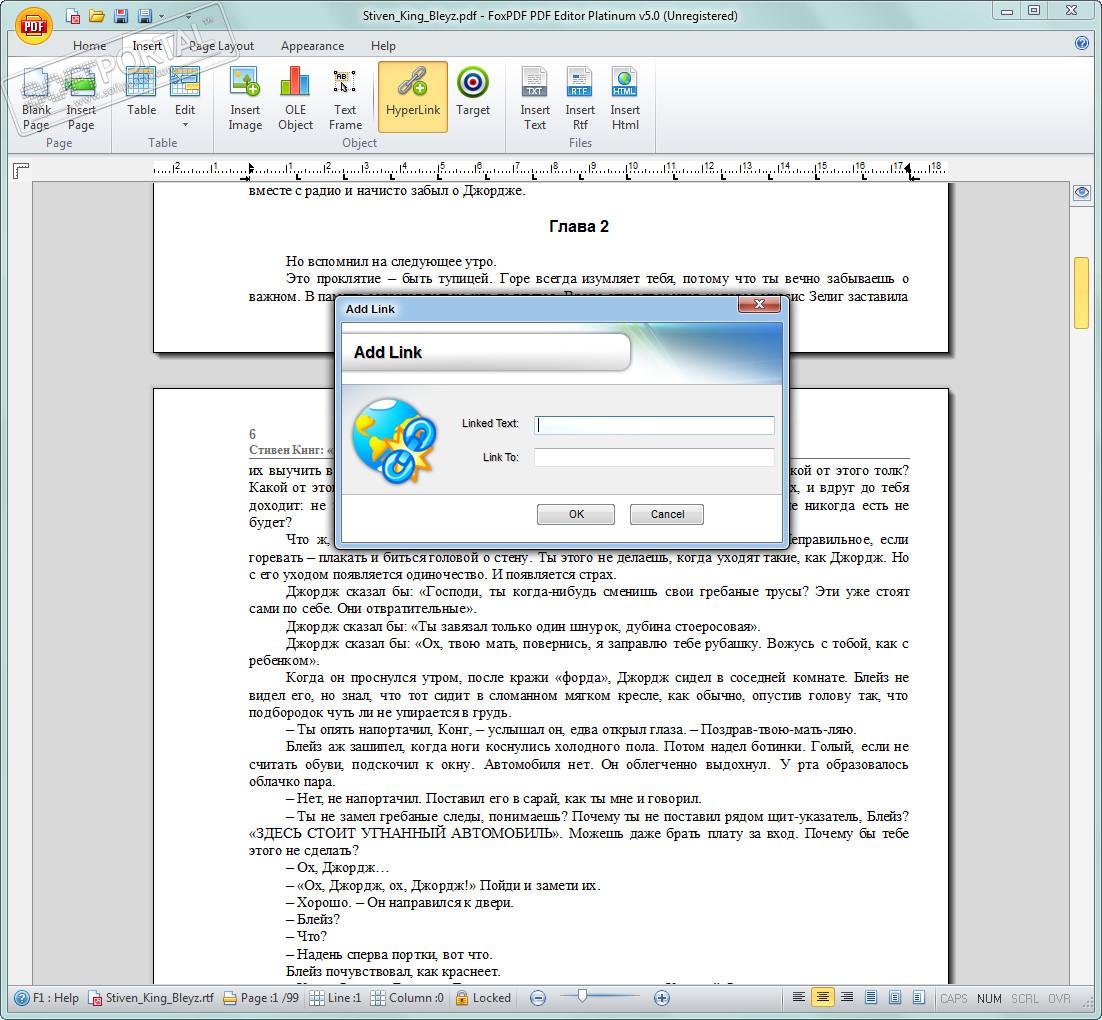
Task: Close the Add Link dialog with red X
Action: [x=759, y=304]
